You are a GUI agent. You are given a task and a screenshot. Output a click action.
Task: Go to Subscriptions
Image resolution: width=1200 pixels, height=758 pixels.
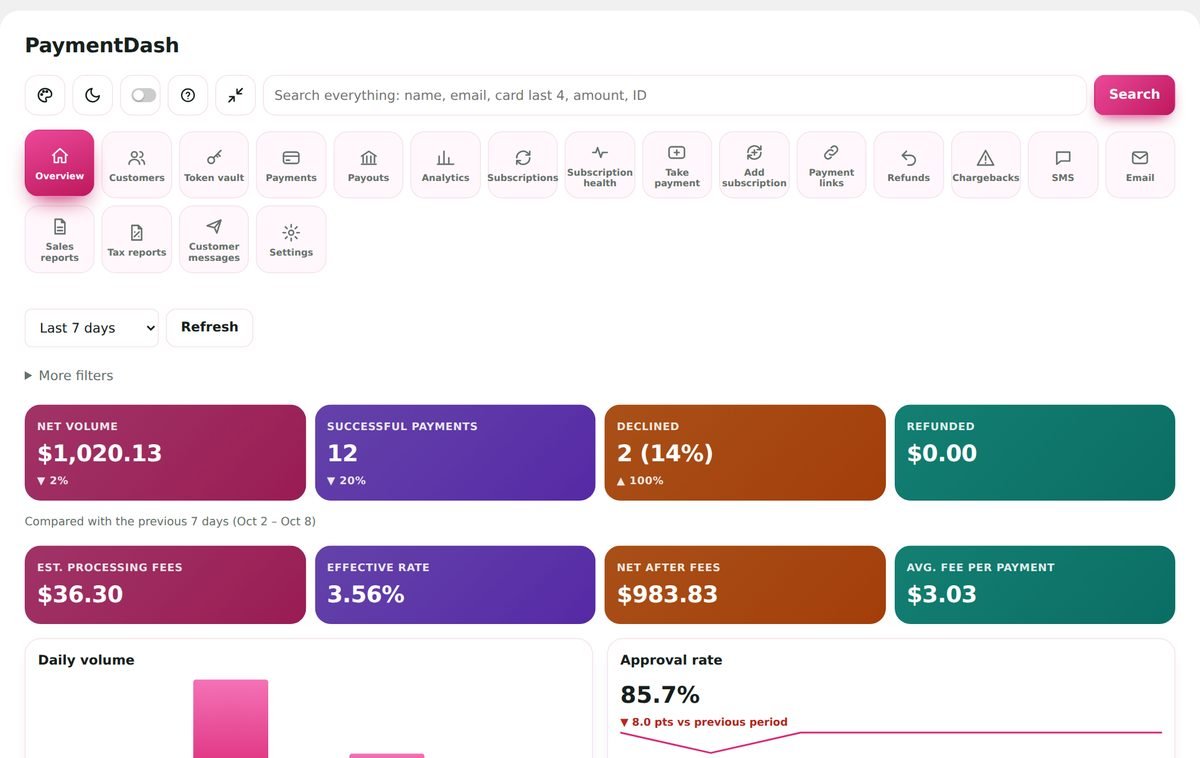coord(523,165)
